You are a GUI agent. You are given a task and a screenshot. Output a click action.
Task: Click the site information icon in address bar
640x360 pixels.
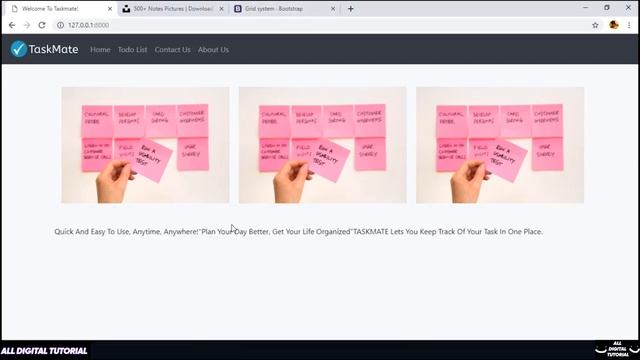[x=60, y=25]
